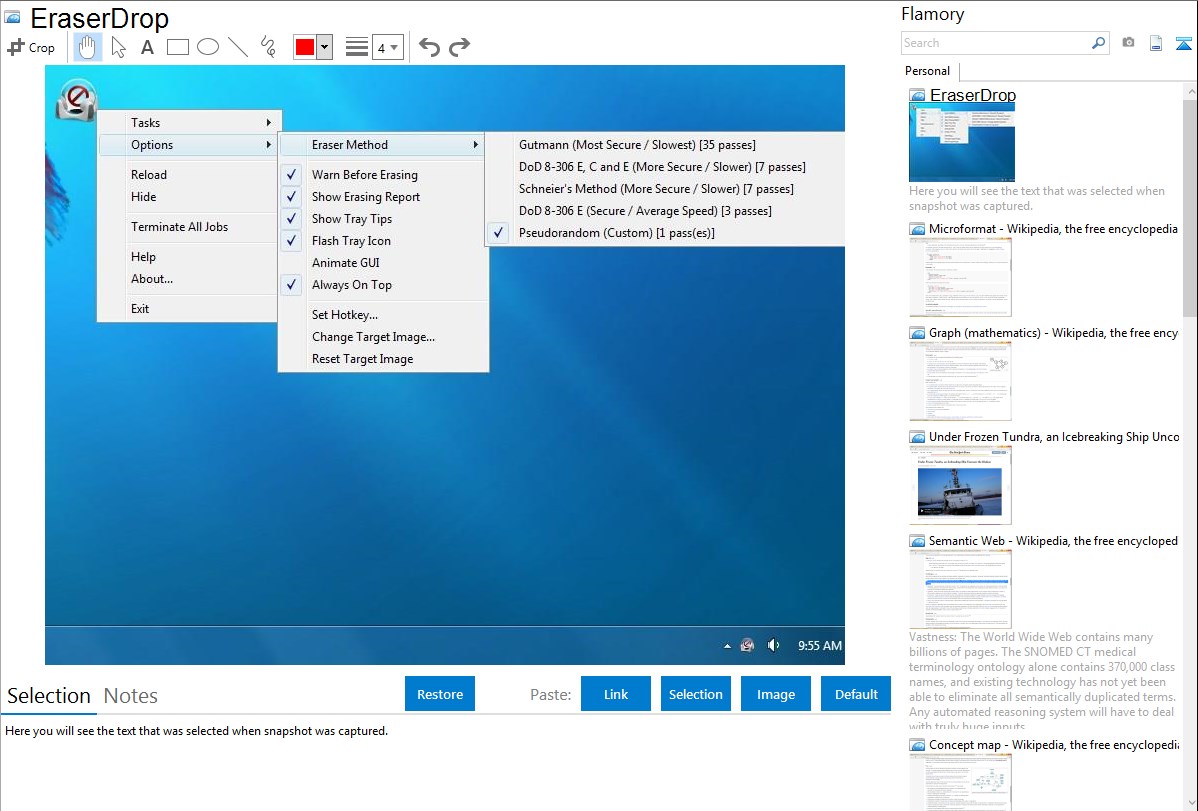Select the Crop tool

[31, 47]
